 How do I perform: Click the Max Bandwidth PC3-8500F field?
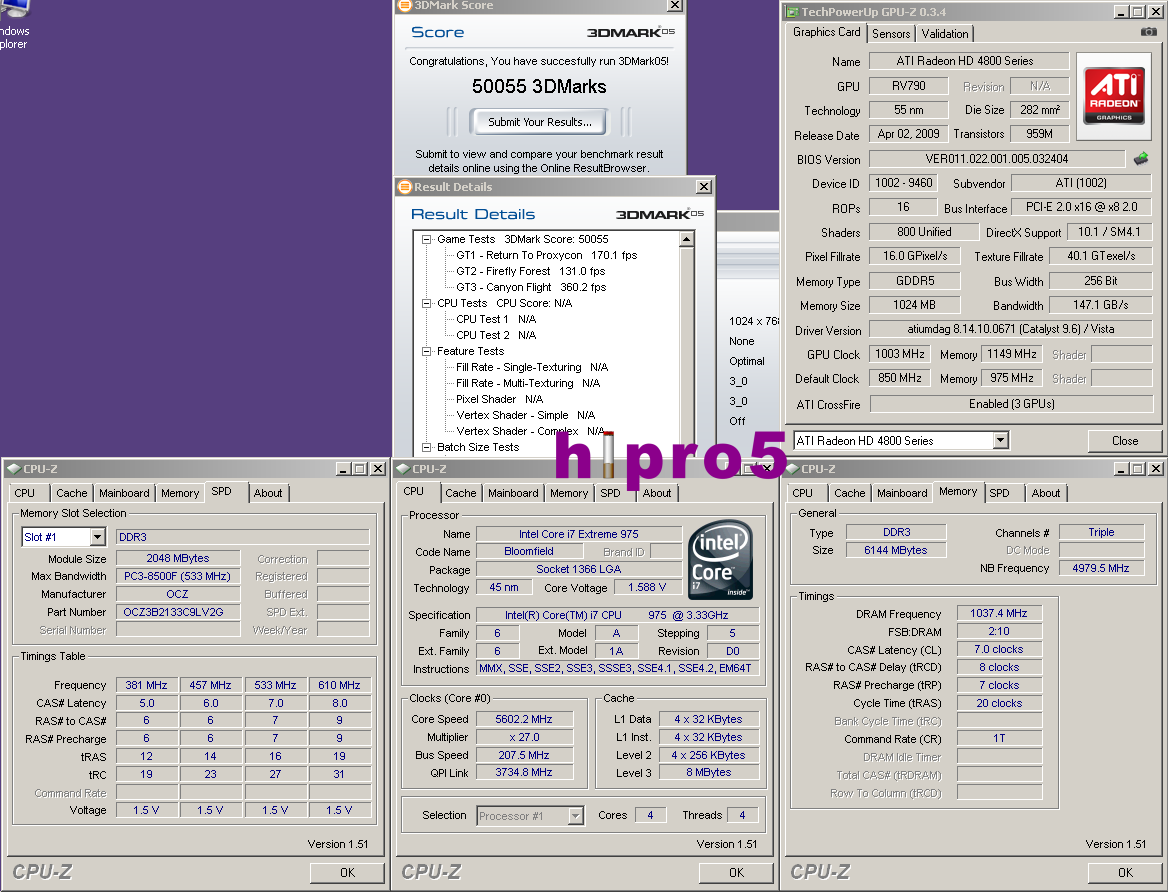pos(178,576)
